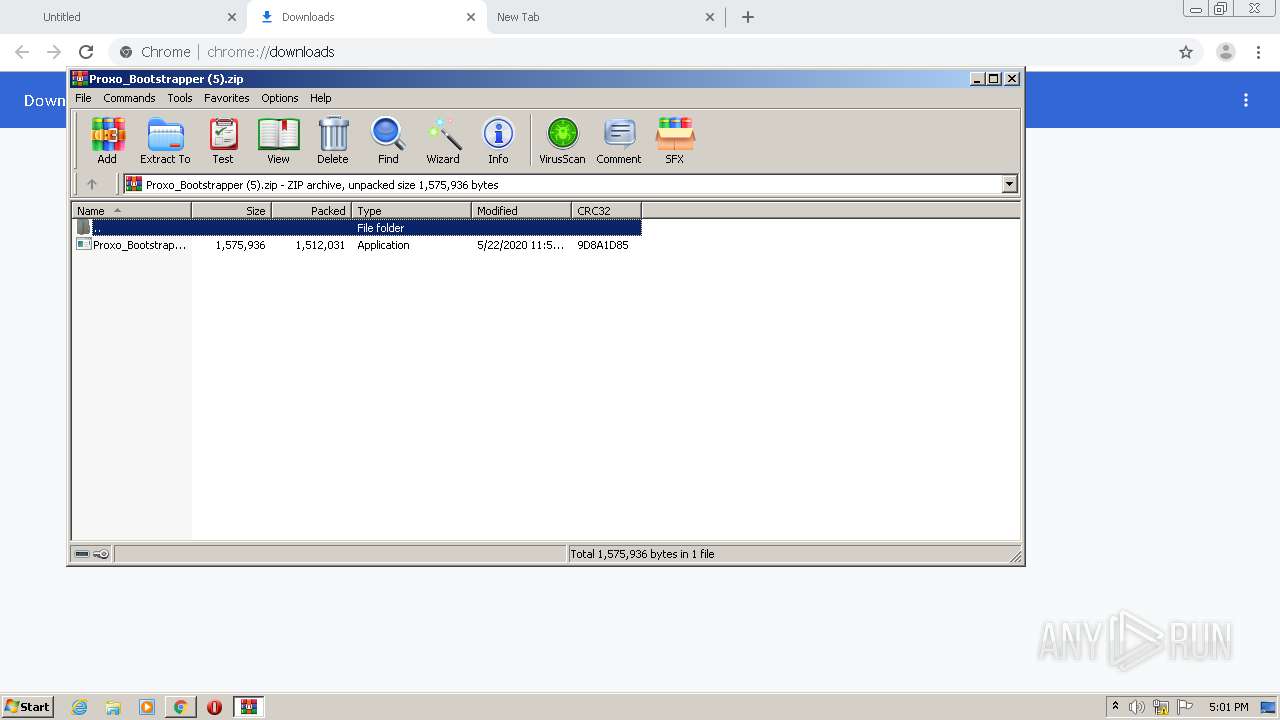Click the WinRAR taskbar button
This screenshot has height=720, width=1280.
(x=249, y=707)
